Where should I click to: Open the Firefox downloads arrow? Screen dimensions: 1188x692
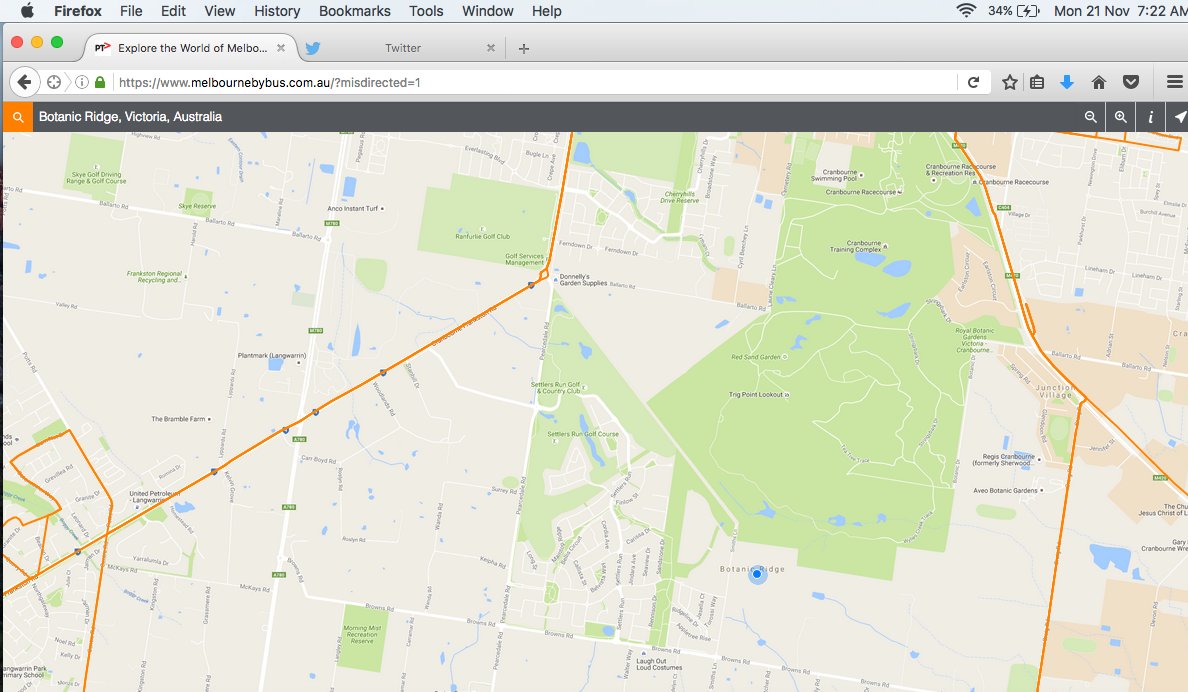tap(1067, 82)
